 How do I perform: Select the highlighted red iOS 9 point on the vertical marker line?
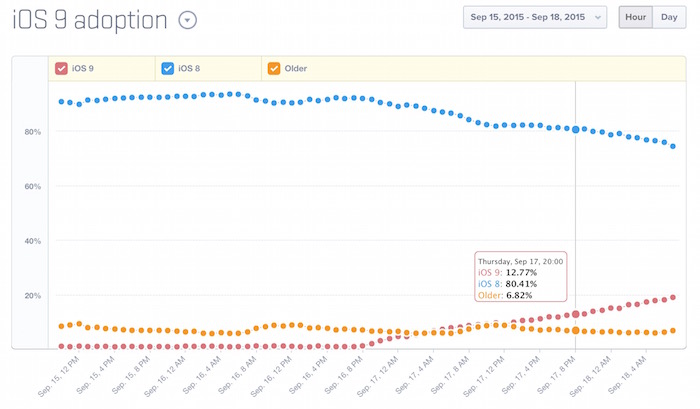575,315
